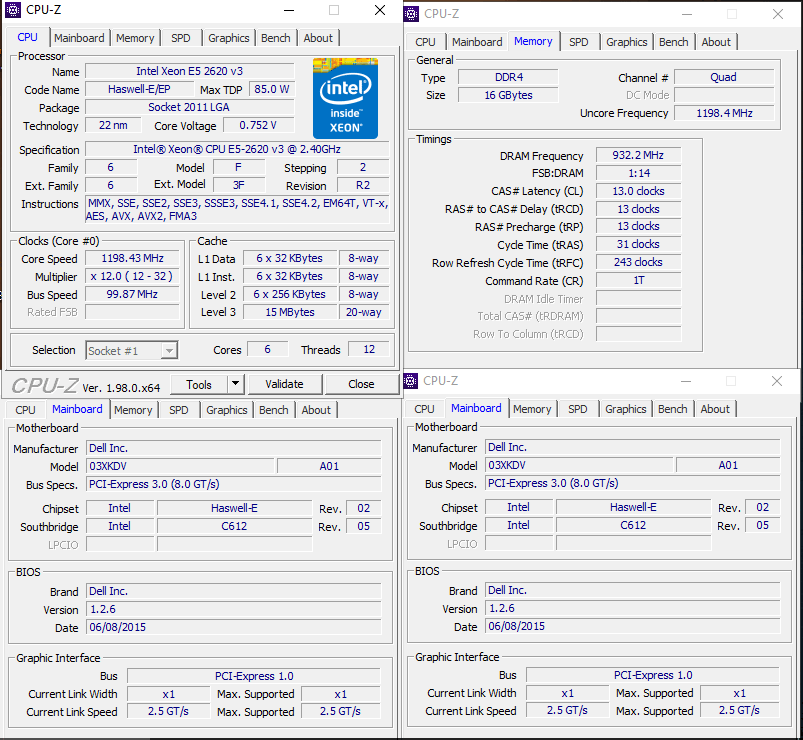Click the Validate button
Image resolution: width=803 pixels, height=740 pixels.
pyautogui.click(x=285, y=384)
